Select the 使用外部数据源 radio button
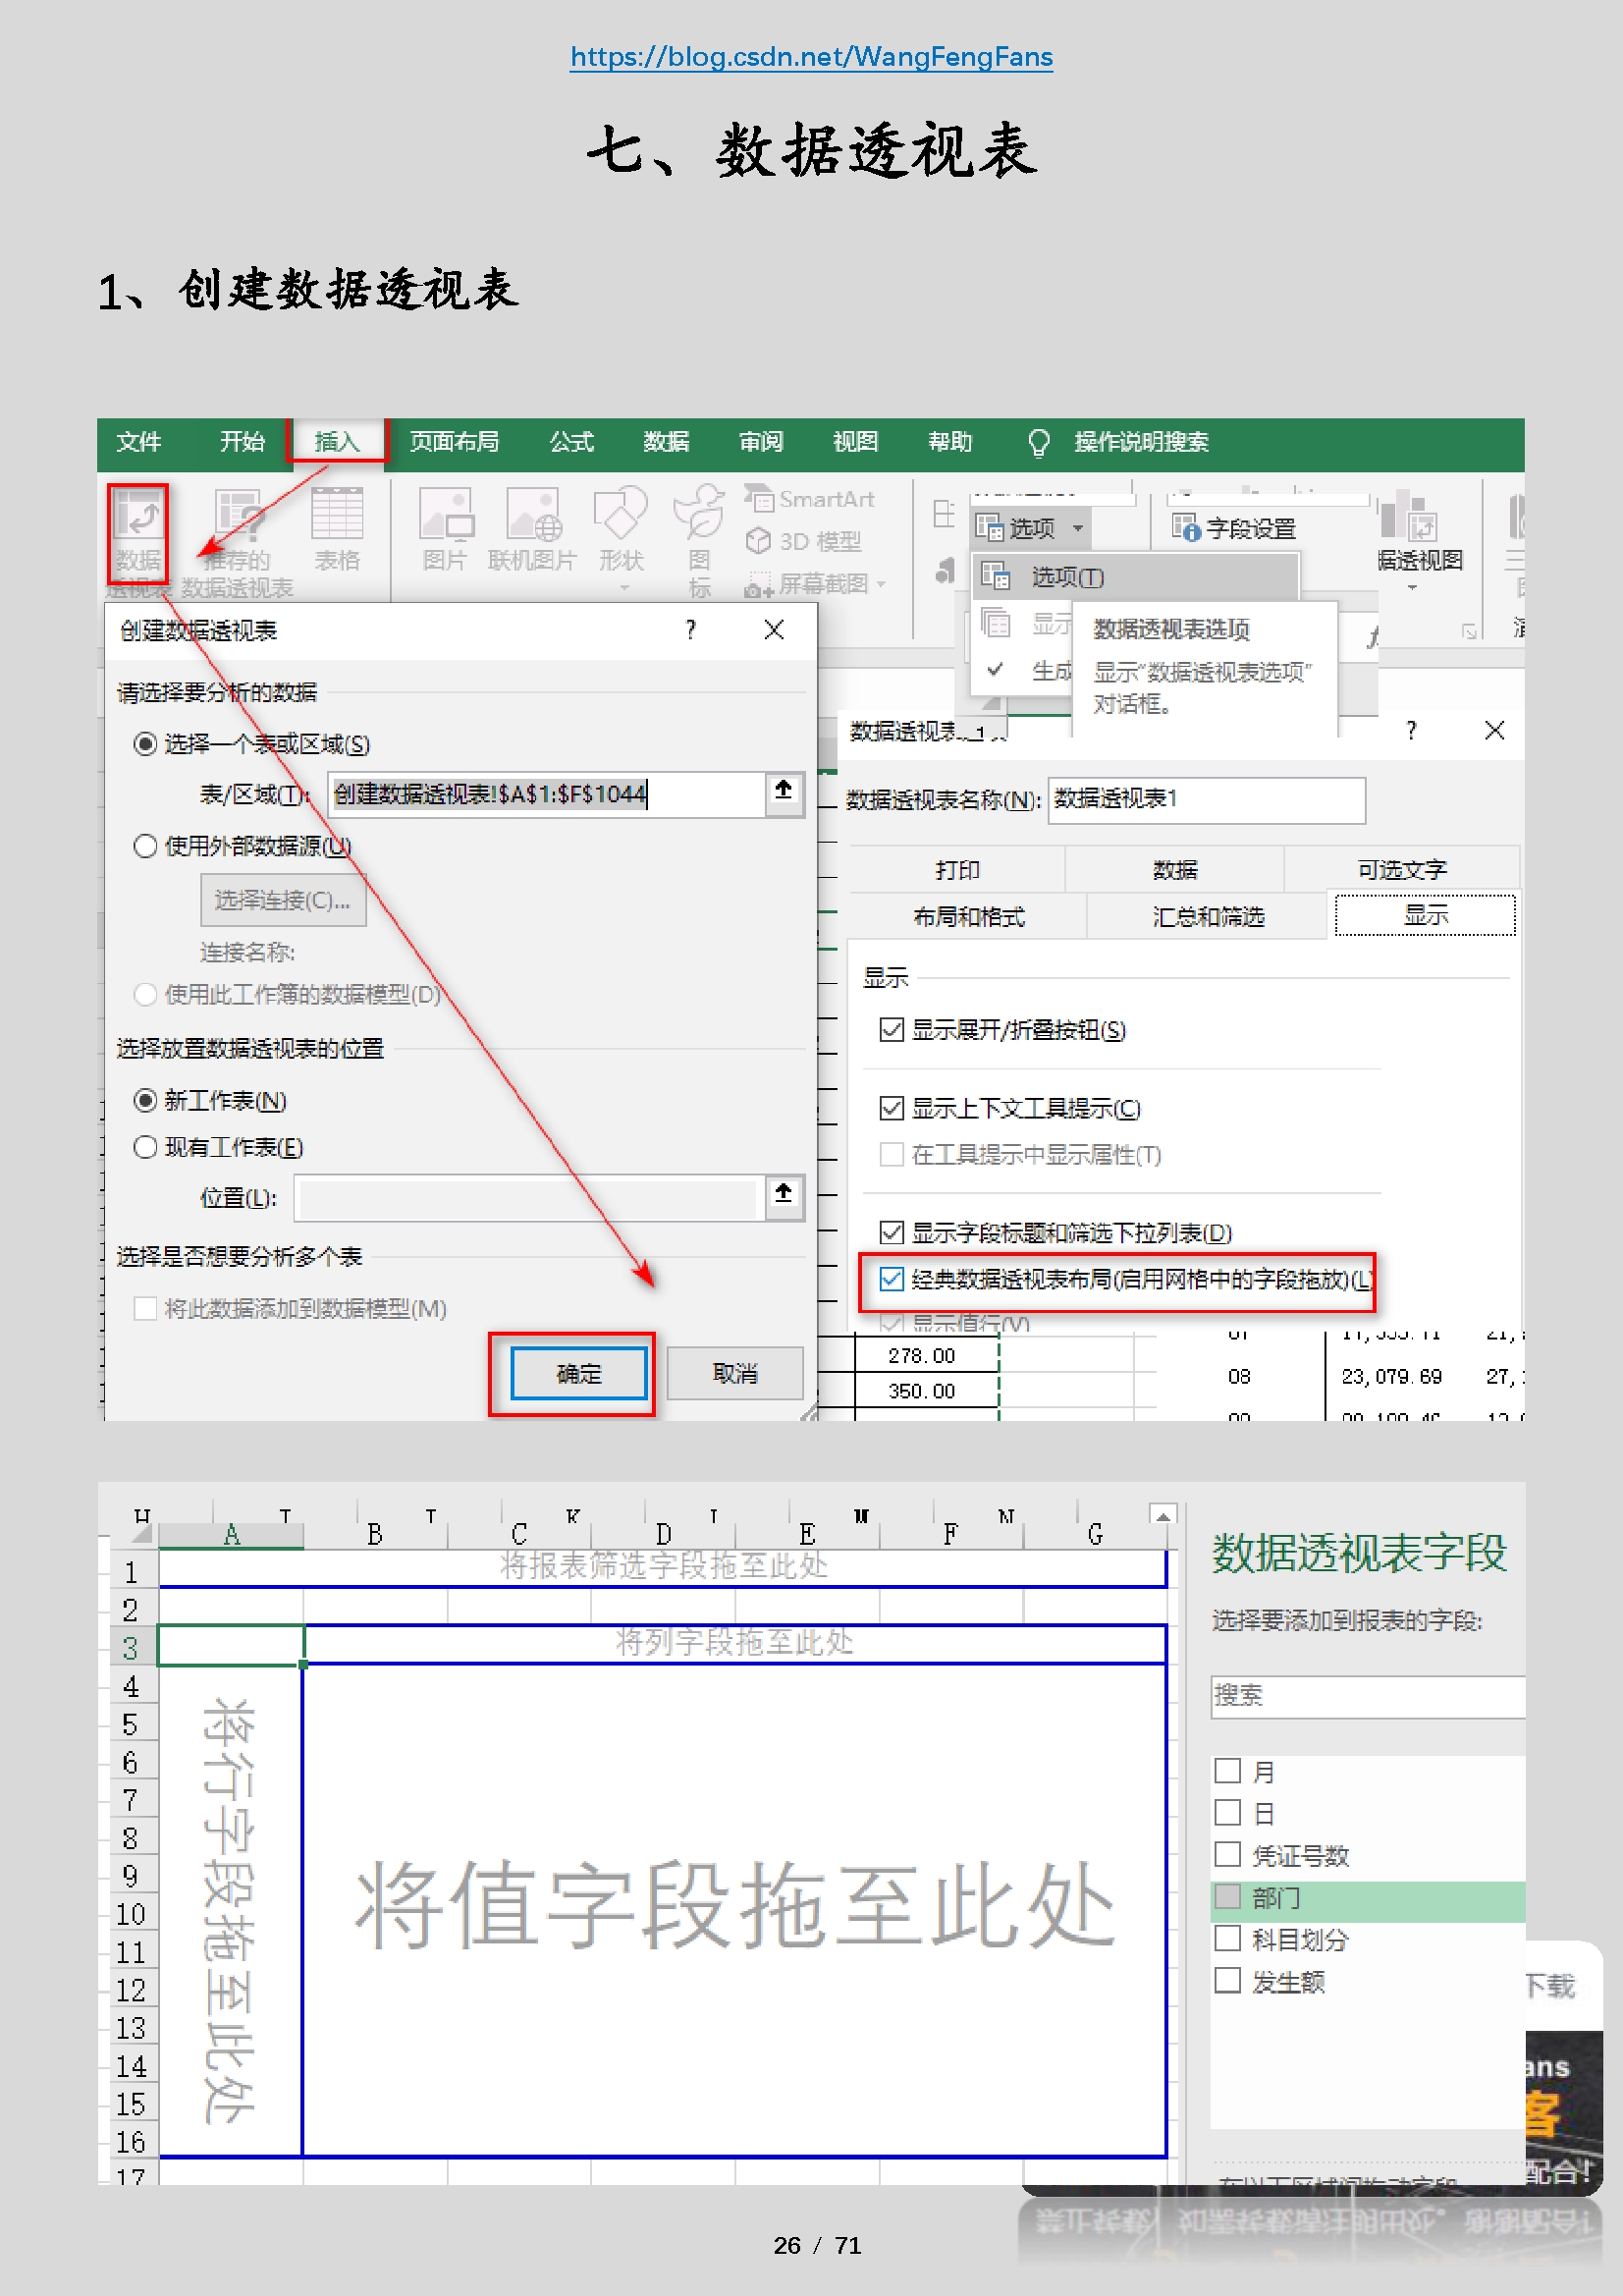 pos(145,846)
